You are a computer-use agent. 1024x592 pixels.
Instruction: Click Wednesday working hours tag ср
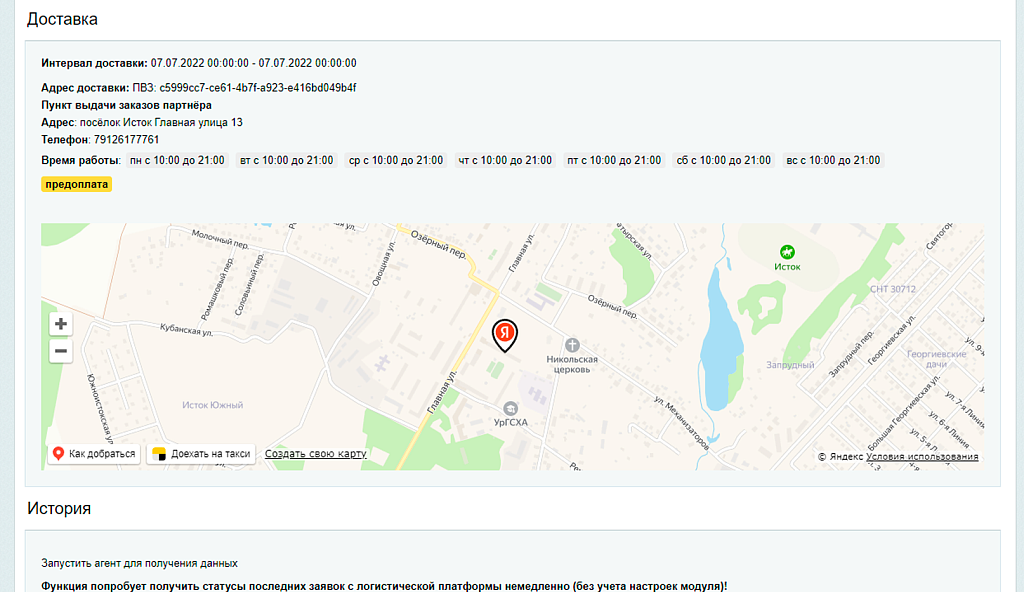click(x=395, y=160)
